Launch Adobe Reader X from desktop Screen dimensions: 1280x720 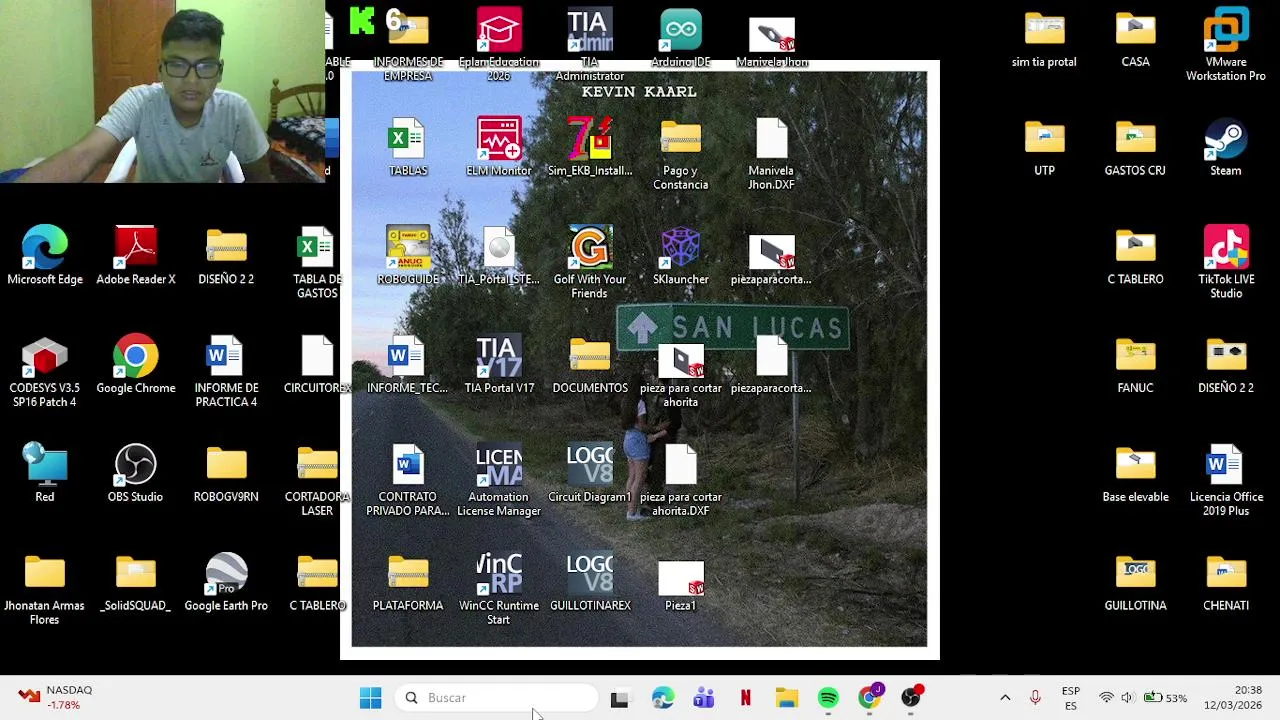136,256
